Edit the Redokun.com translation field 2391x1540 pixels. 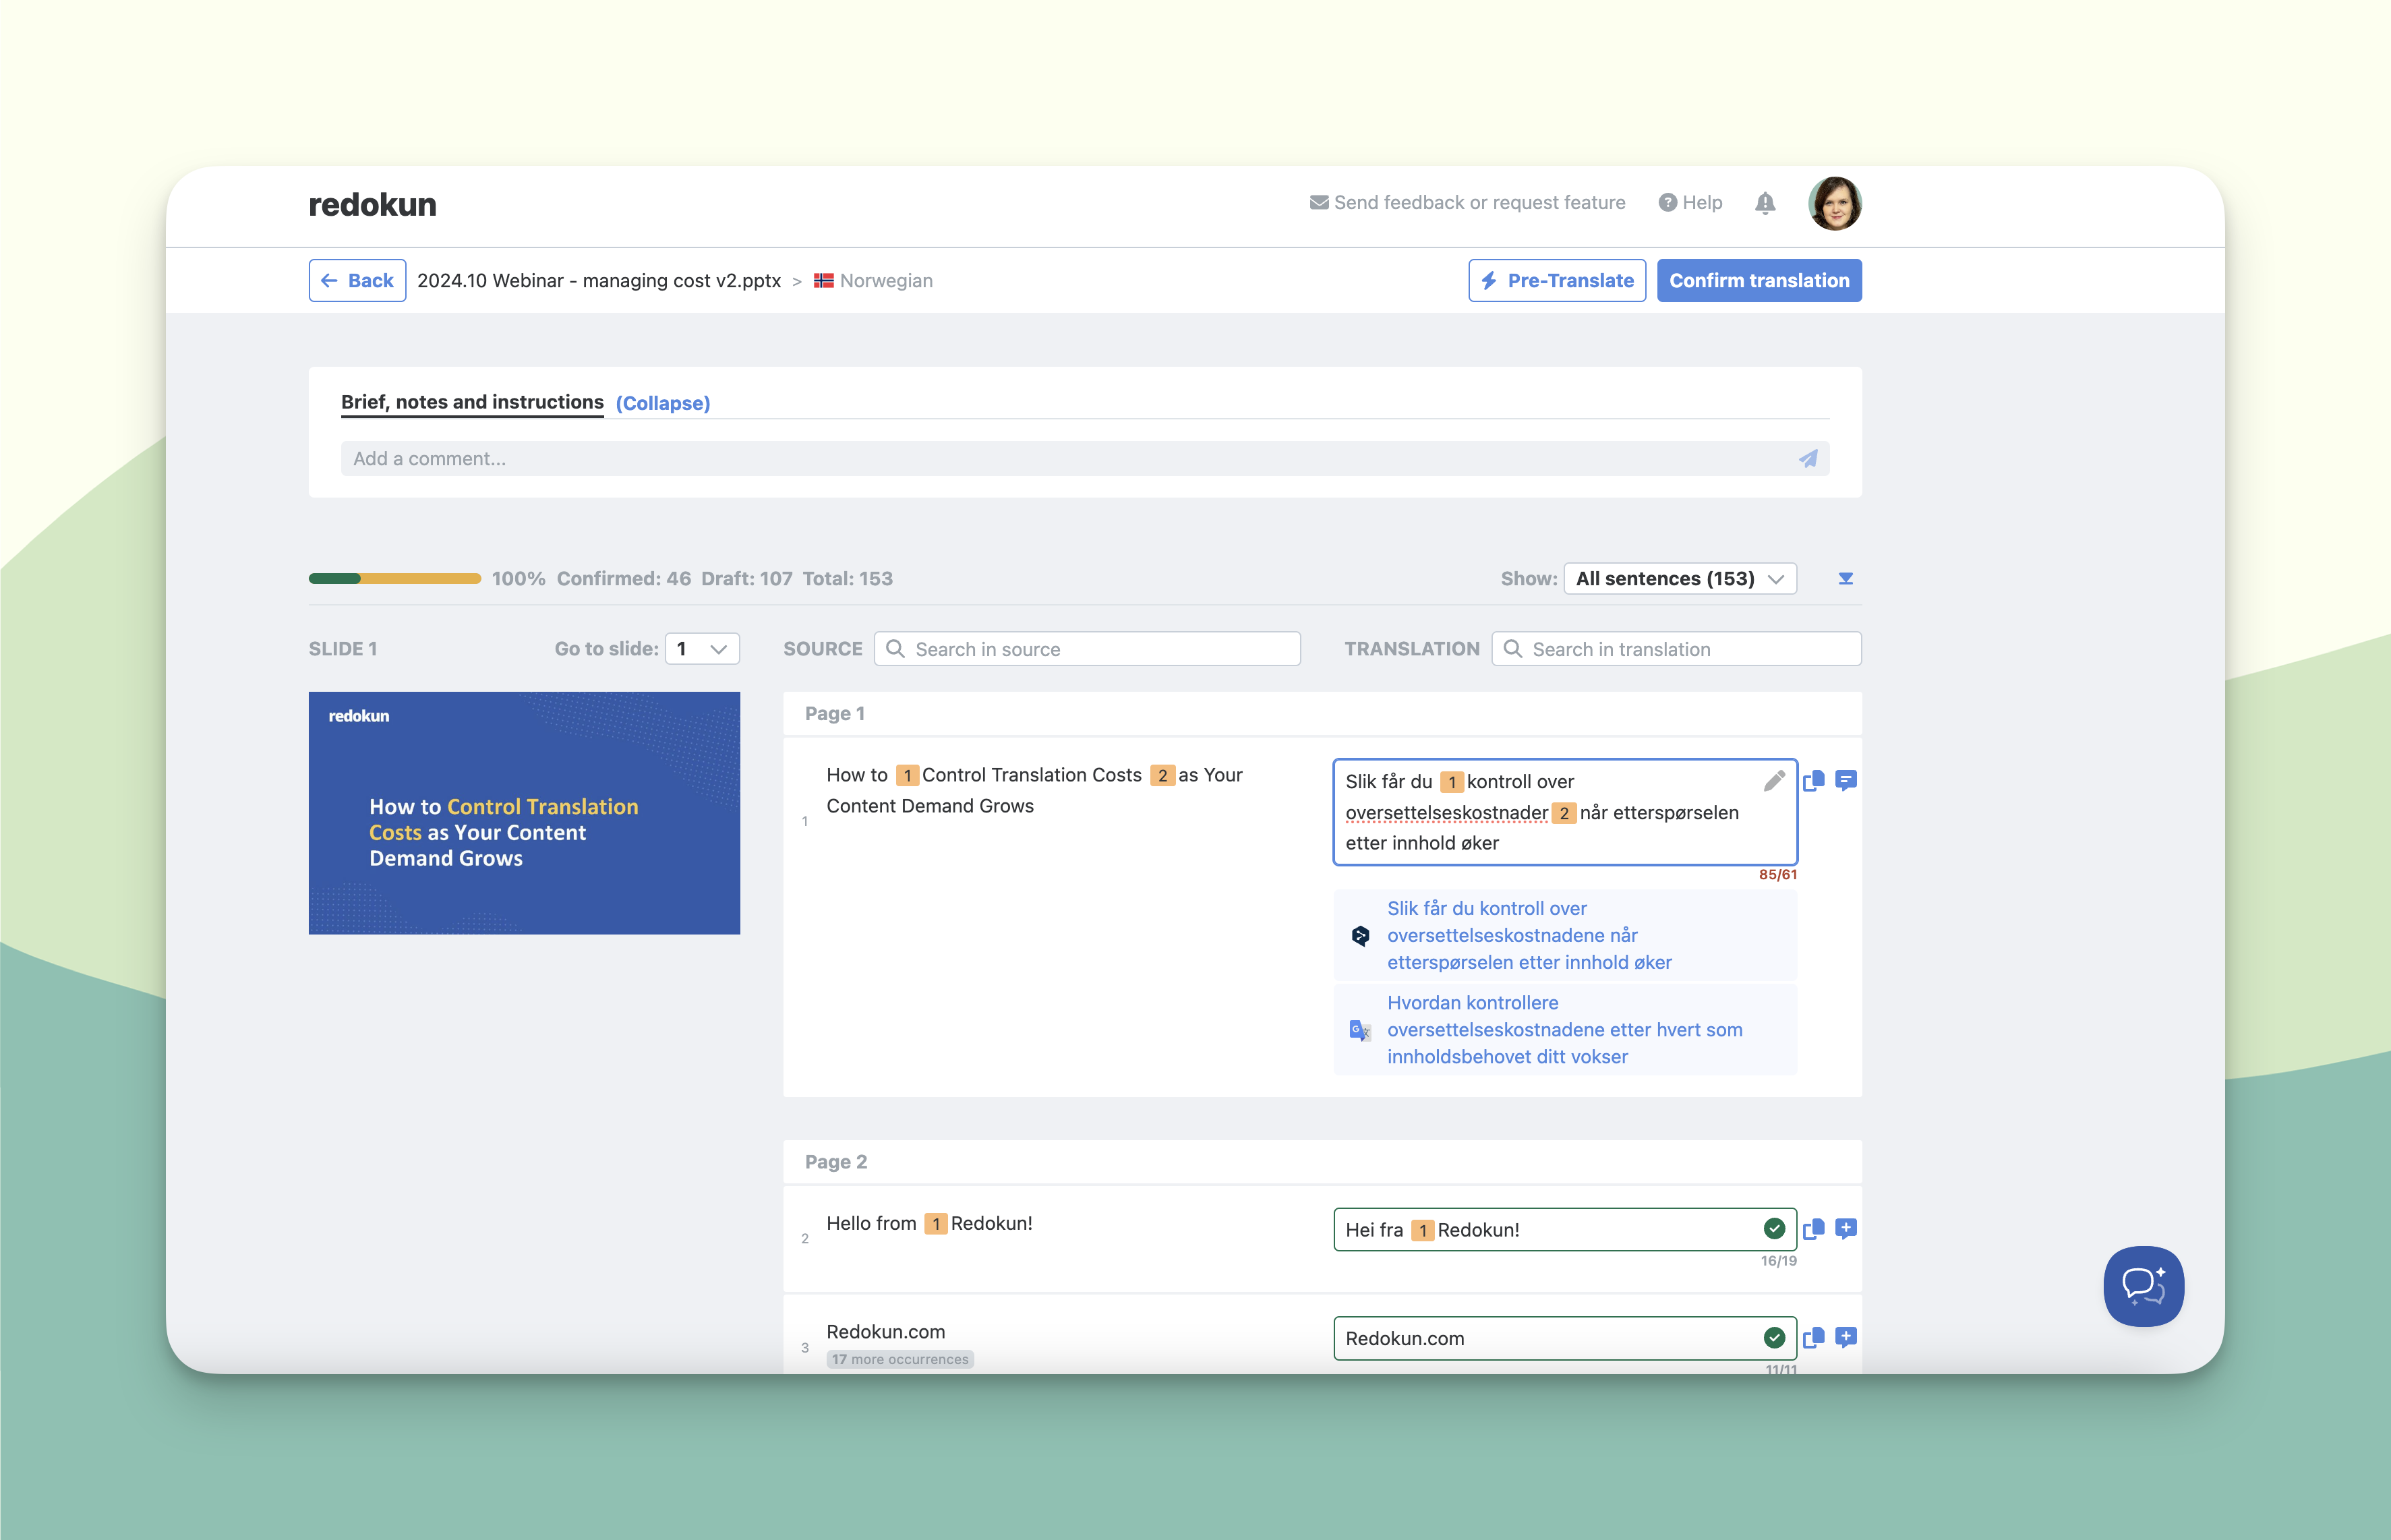click(1565, 1338)
